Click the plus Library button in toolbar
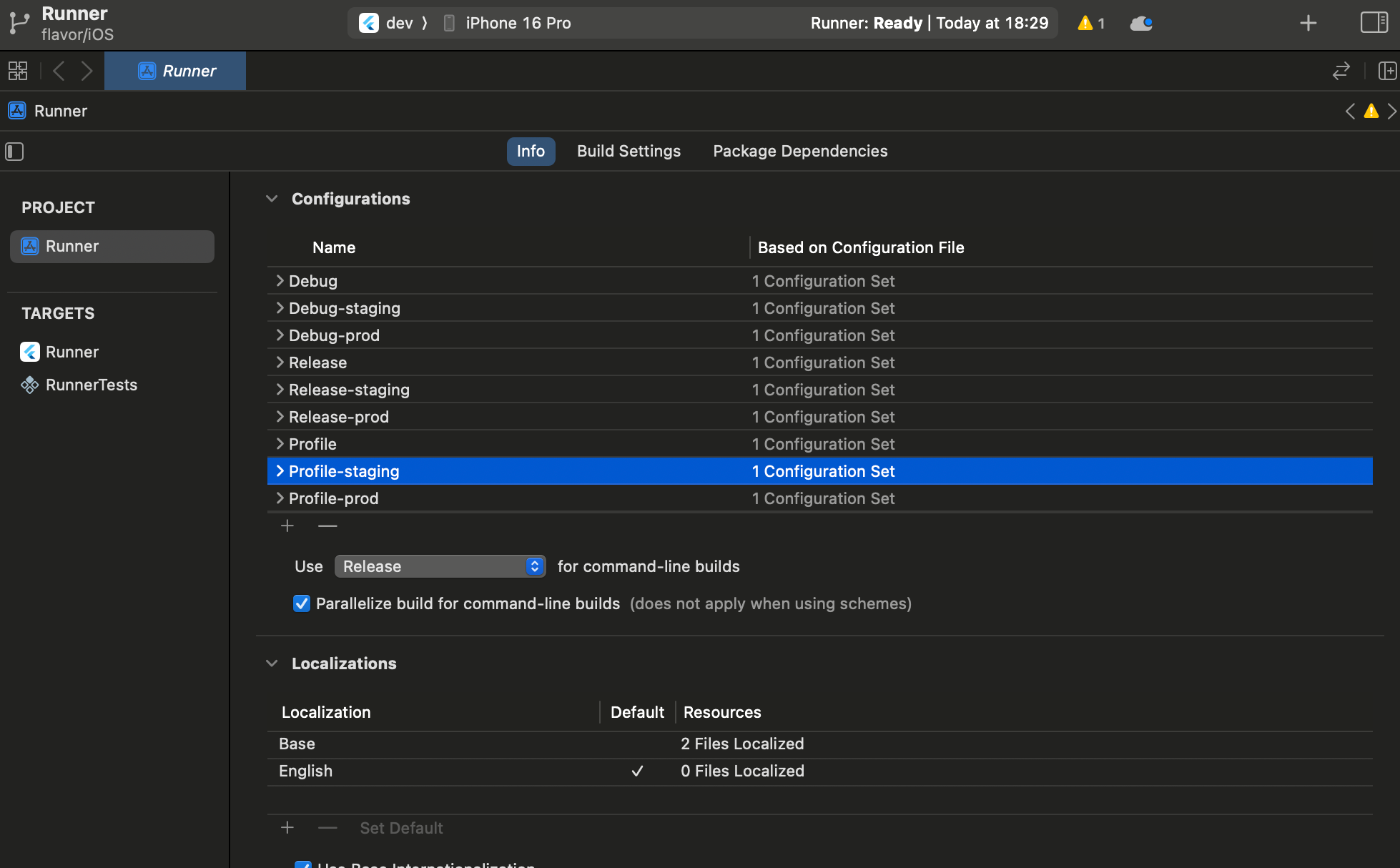This screenshot has width=1400, height=868. click(x=1308, y=23)
